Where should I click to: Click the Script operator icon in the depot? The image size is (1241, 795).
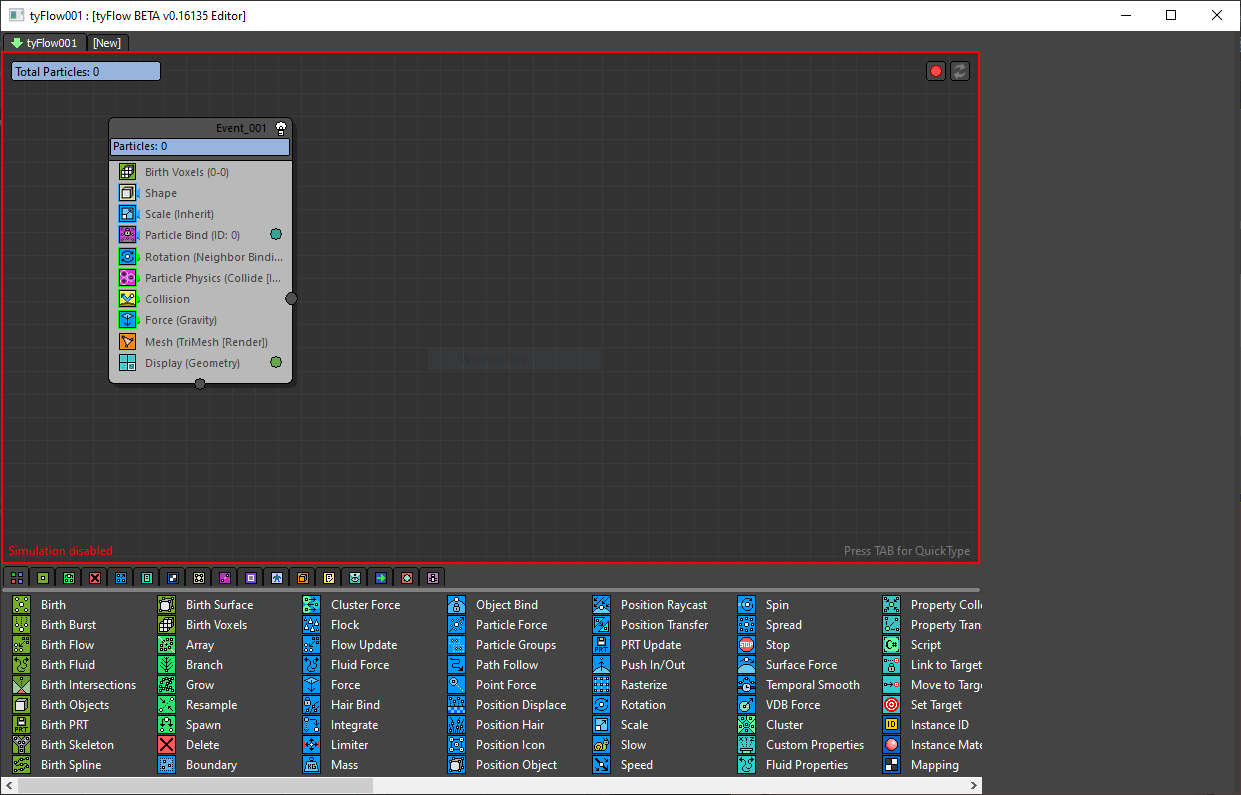pyautogui.click(x=892, y=645)
